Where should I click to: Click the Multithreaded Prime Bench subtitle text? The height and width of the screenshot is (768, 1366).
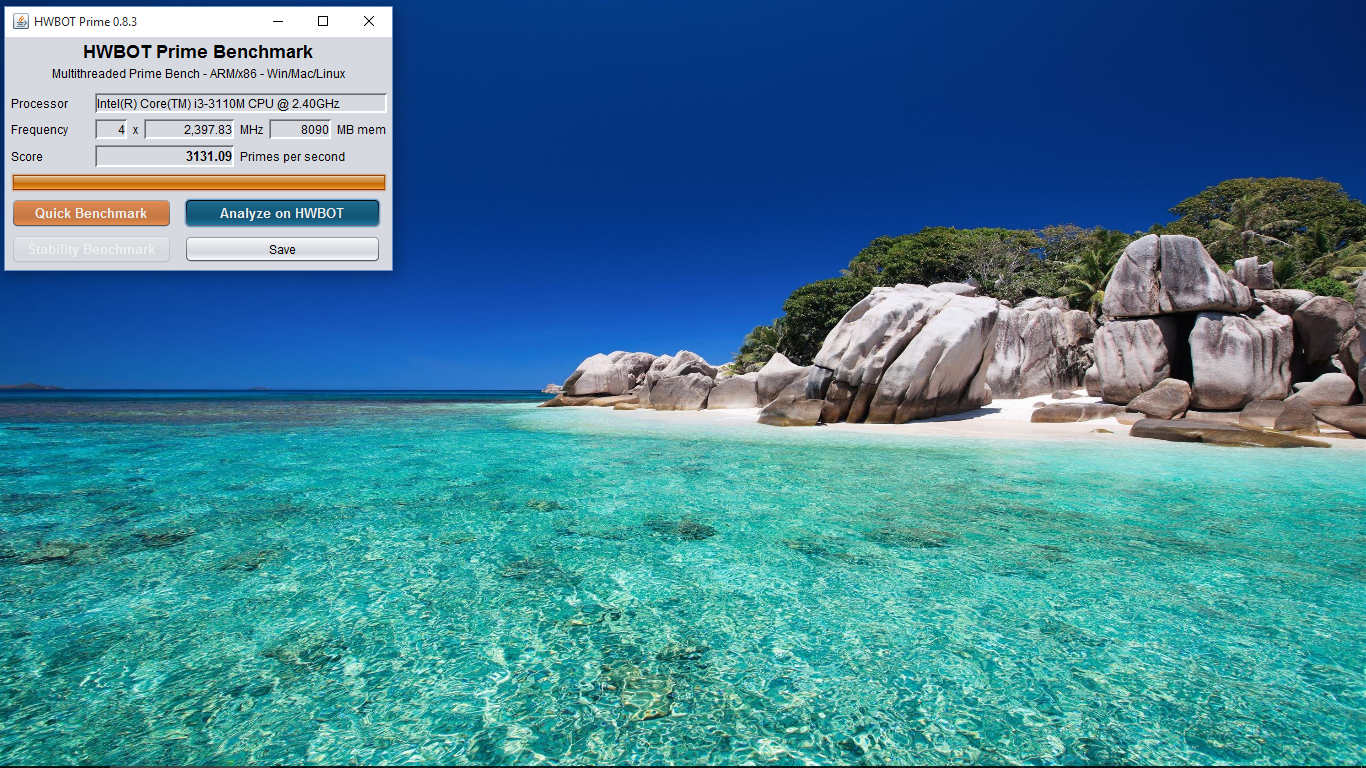click(198, 74)
